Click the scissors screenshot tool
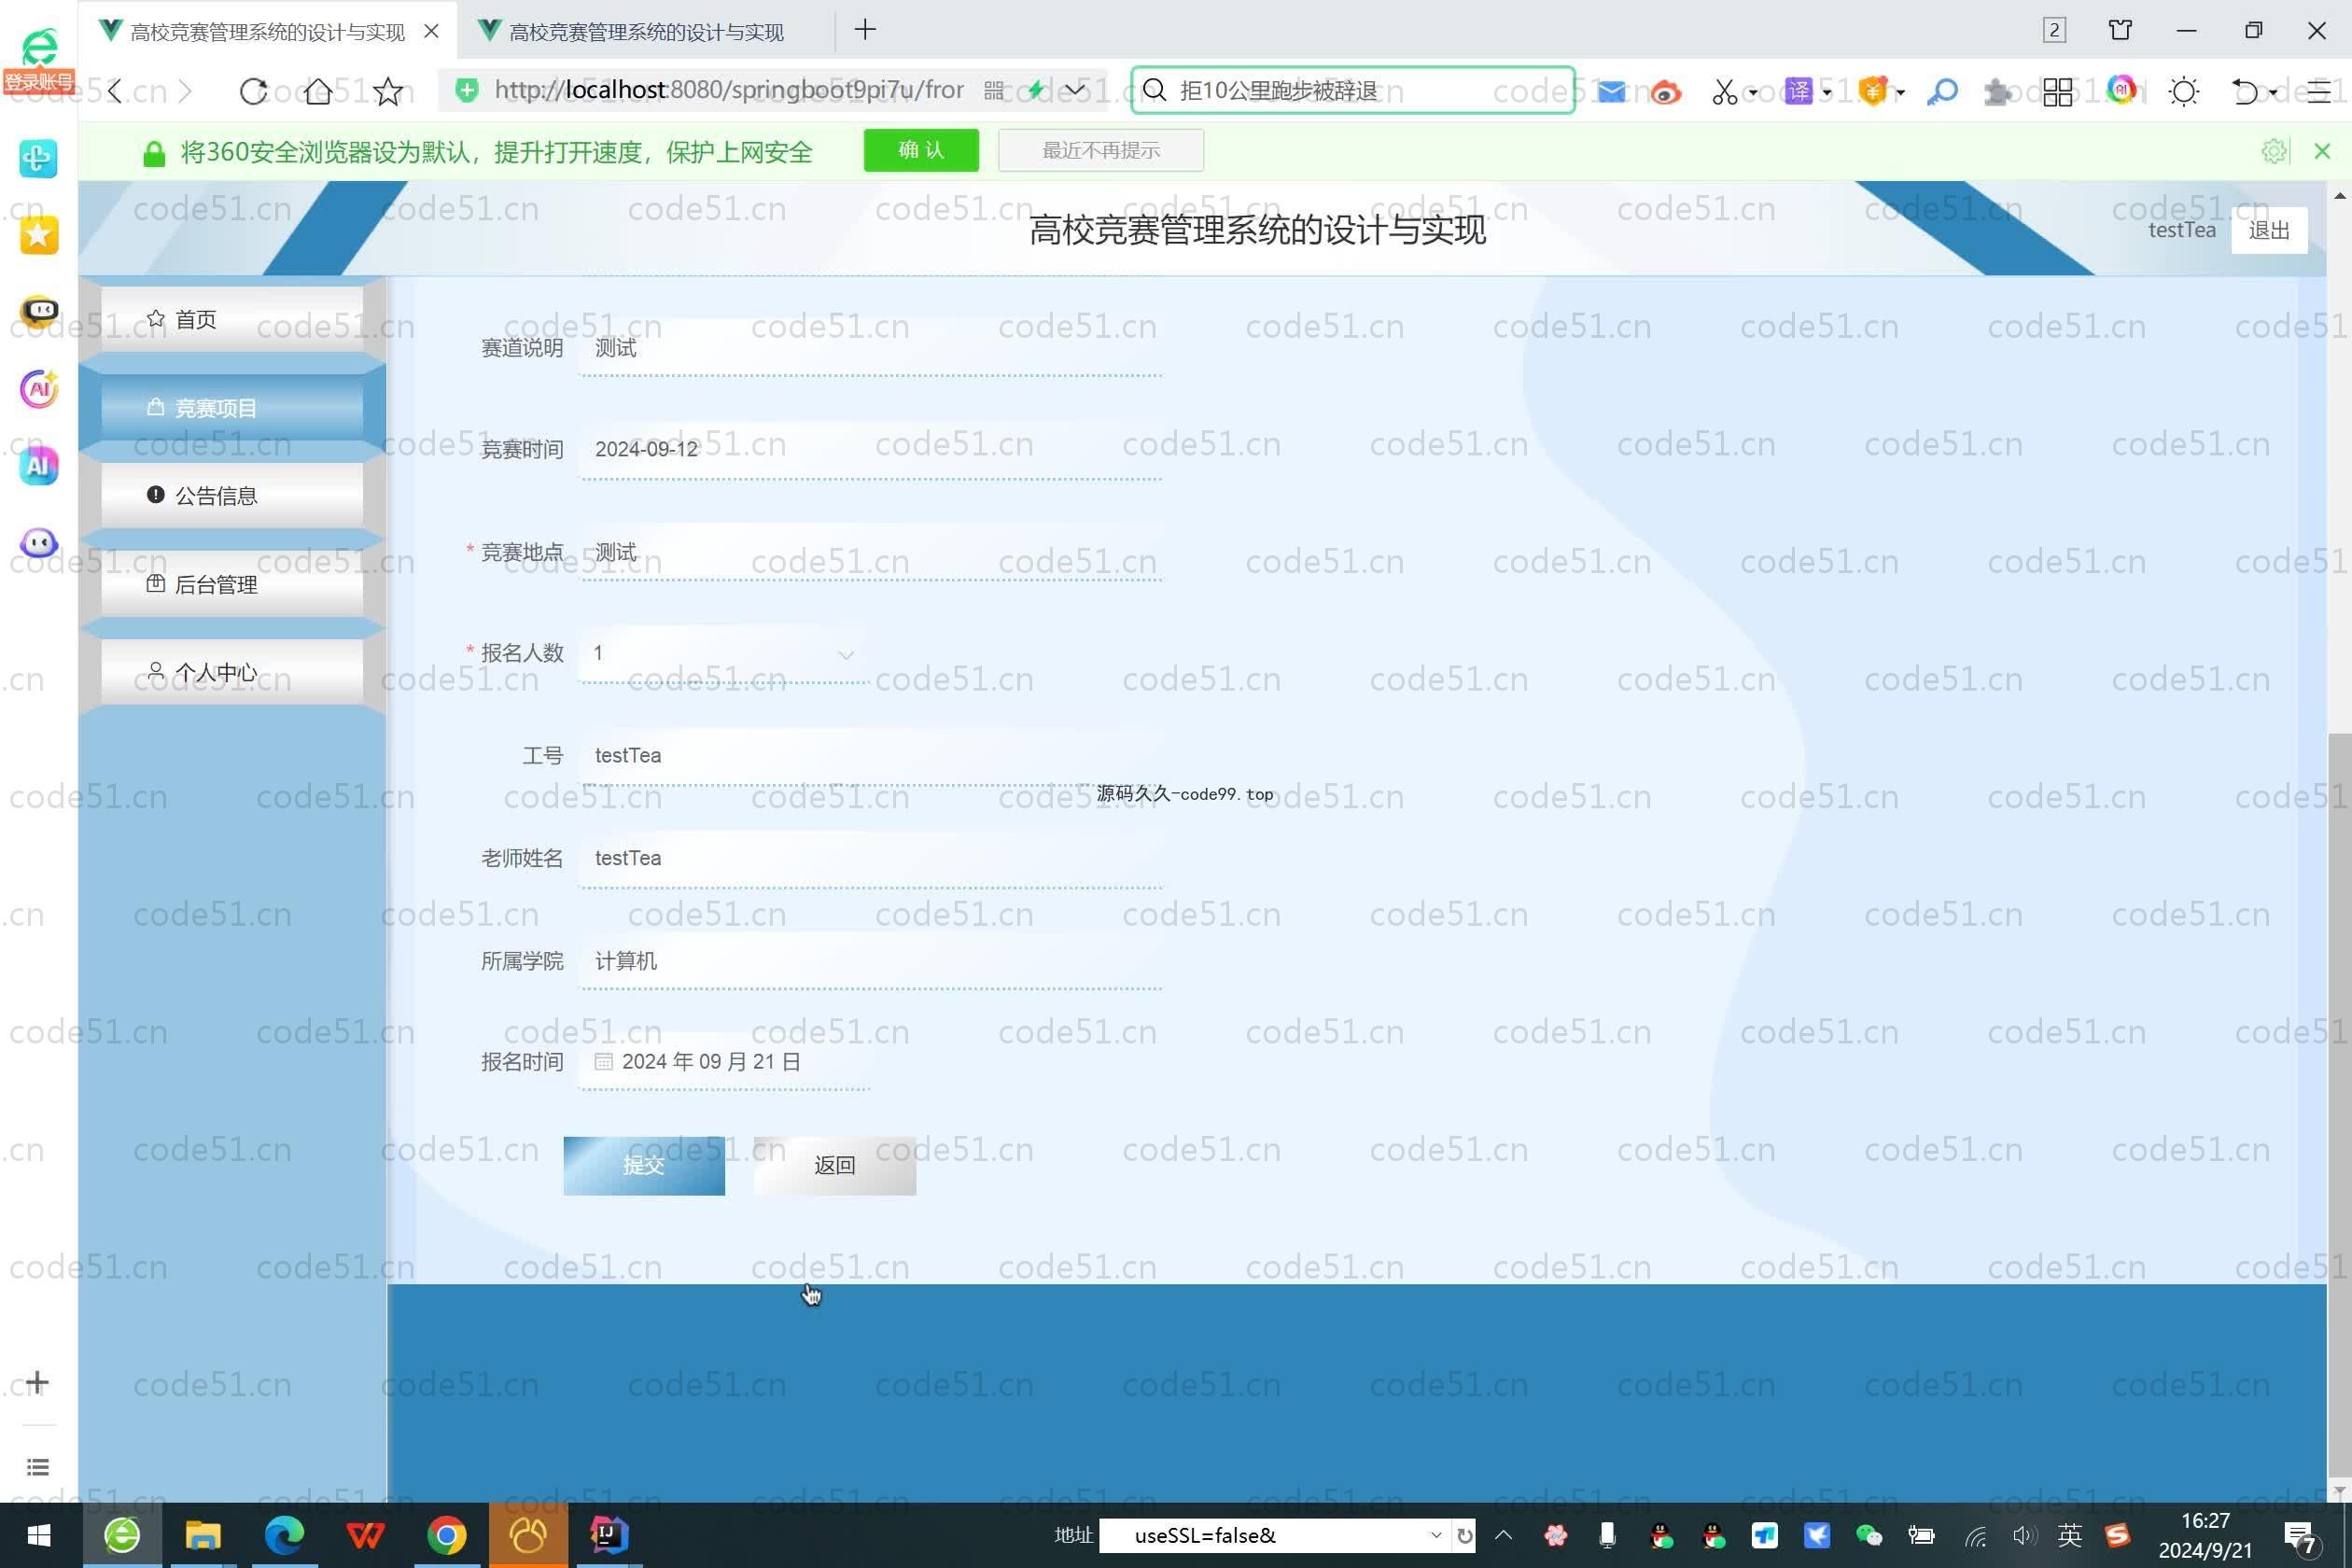 (1724, 92)
